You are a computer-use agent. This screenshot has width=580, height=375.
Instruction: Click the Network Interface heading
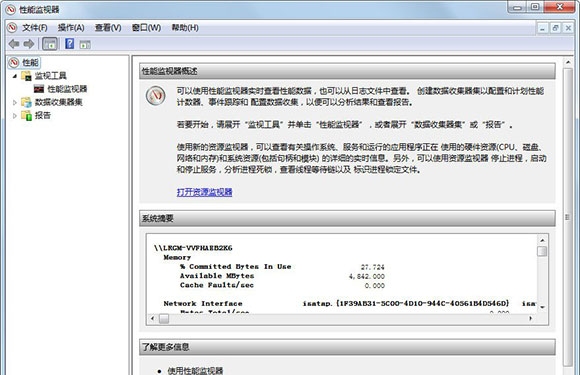point(203,304)
